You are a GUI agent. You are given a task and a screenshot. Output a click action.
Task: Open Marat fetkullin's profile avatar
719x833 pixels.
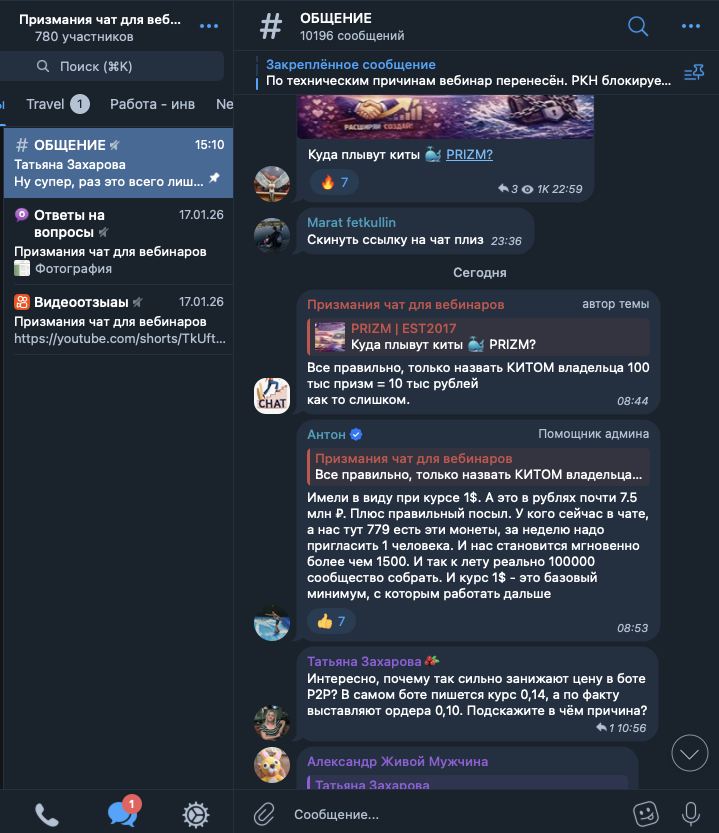[x=272, y=235]
